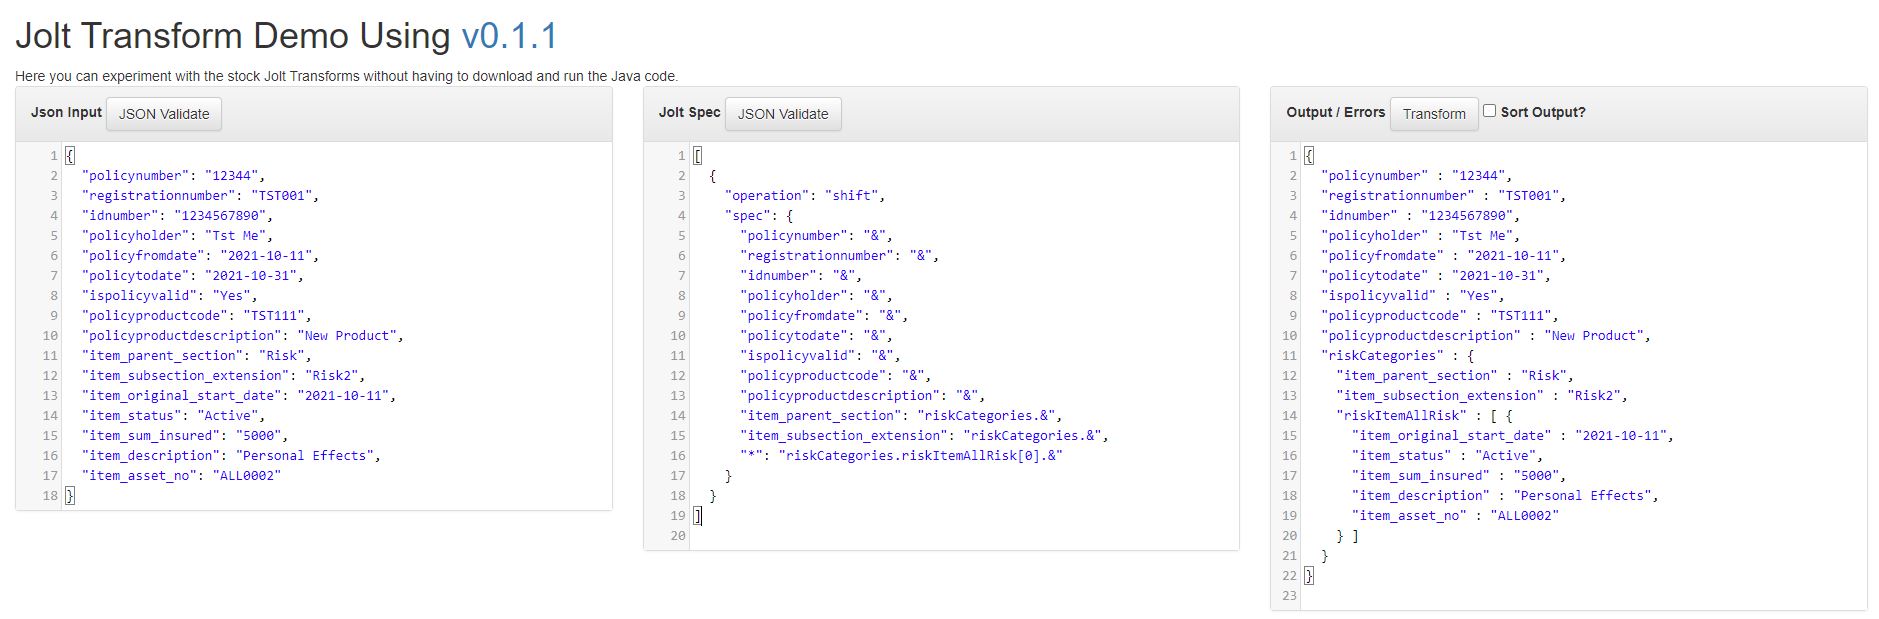Click JSON Validate button in Jolt Spec panel

tap(783, 114)
